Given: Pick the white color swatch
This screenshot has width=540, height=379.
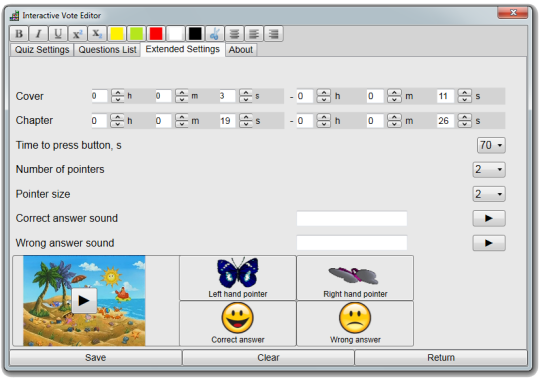Looking at the screenshot, I should (x=176, y=34).
